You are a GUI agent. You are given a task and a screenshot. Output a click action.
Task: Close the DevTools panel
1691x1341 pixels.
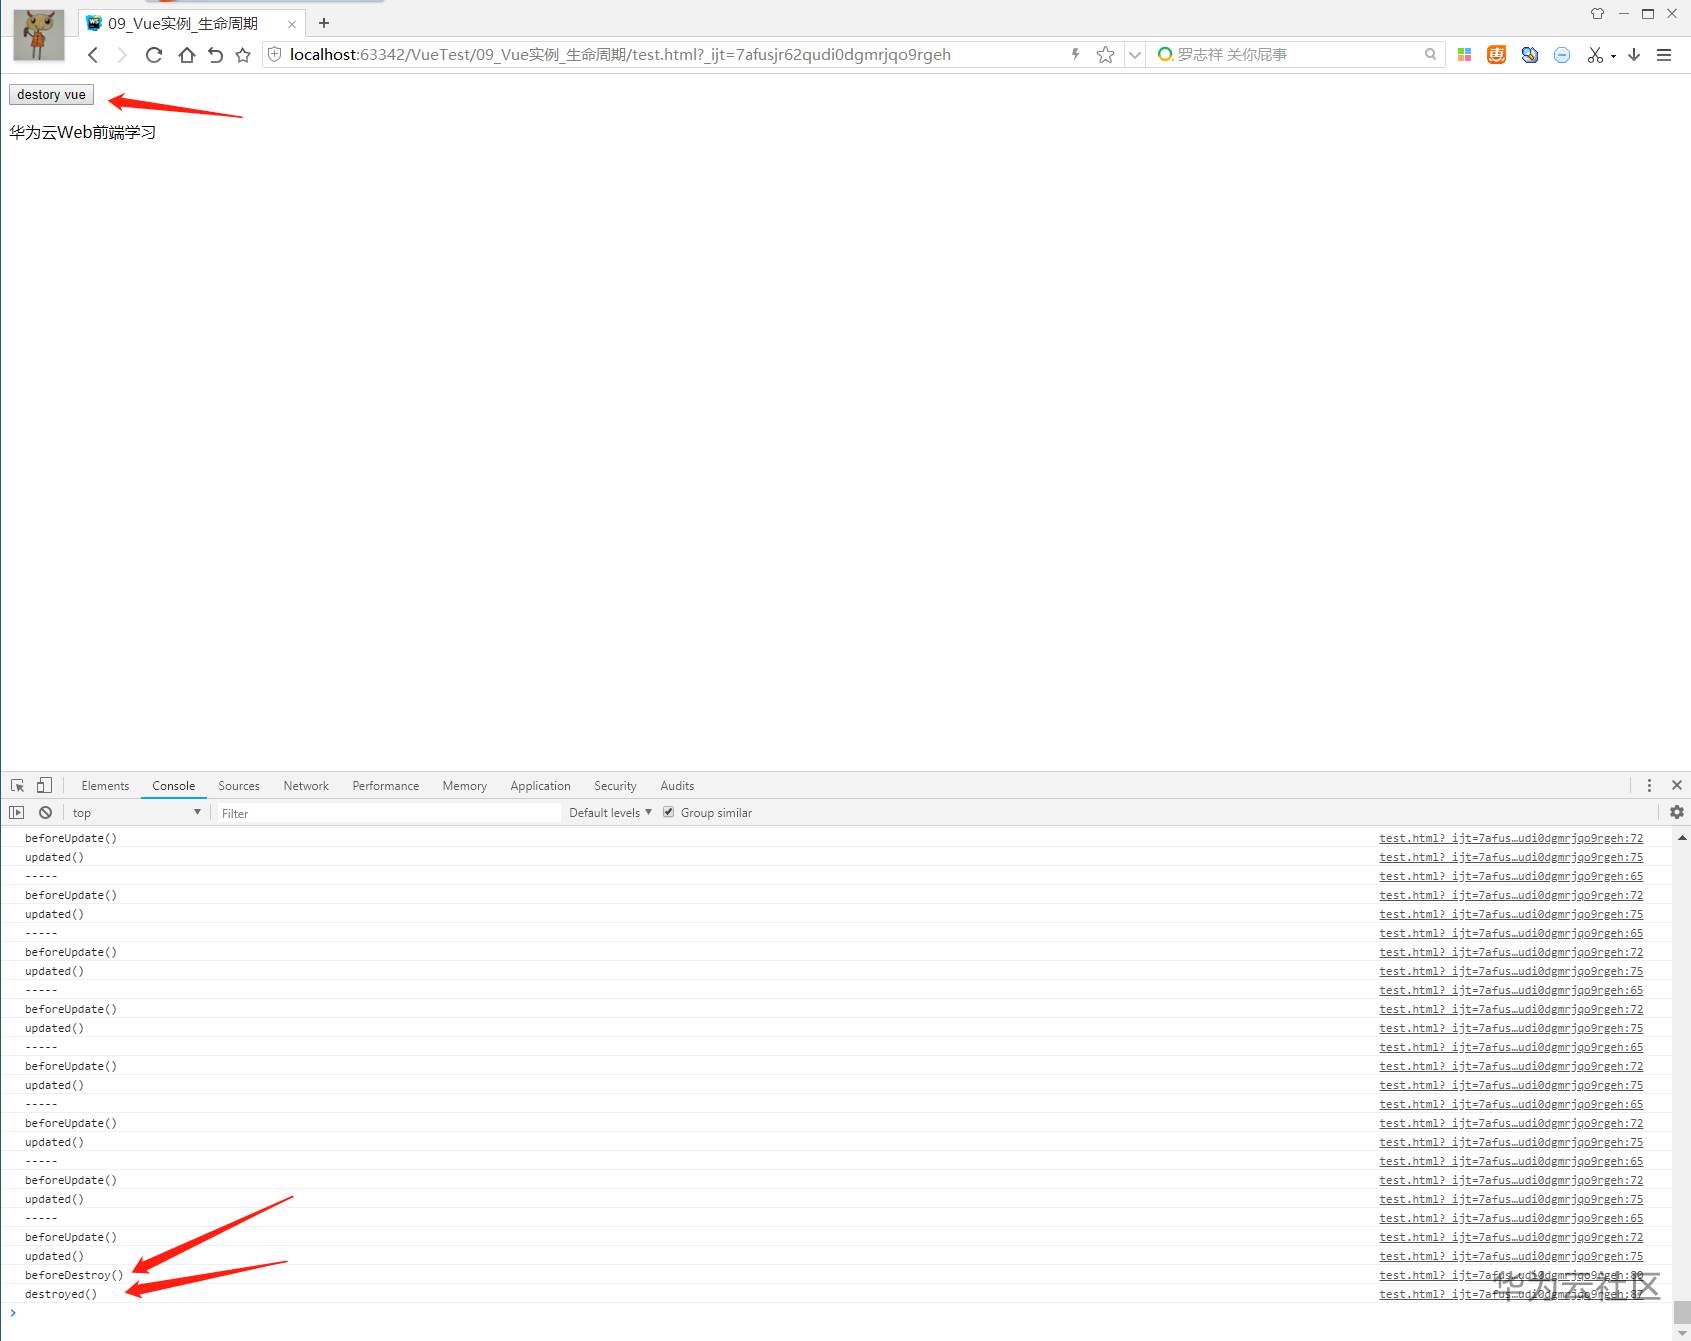coord(1677,786)
